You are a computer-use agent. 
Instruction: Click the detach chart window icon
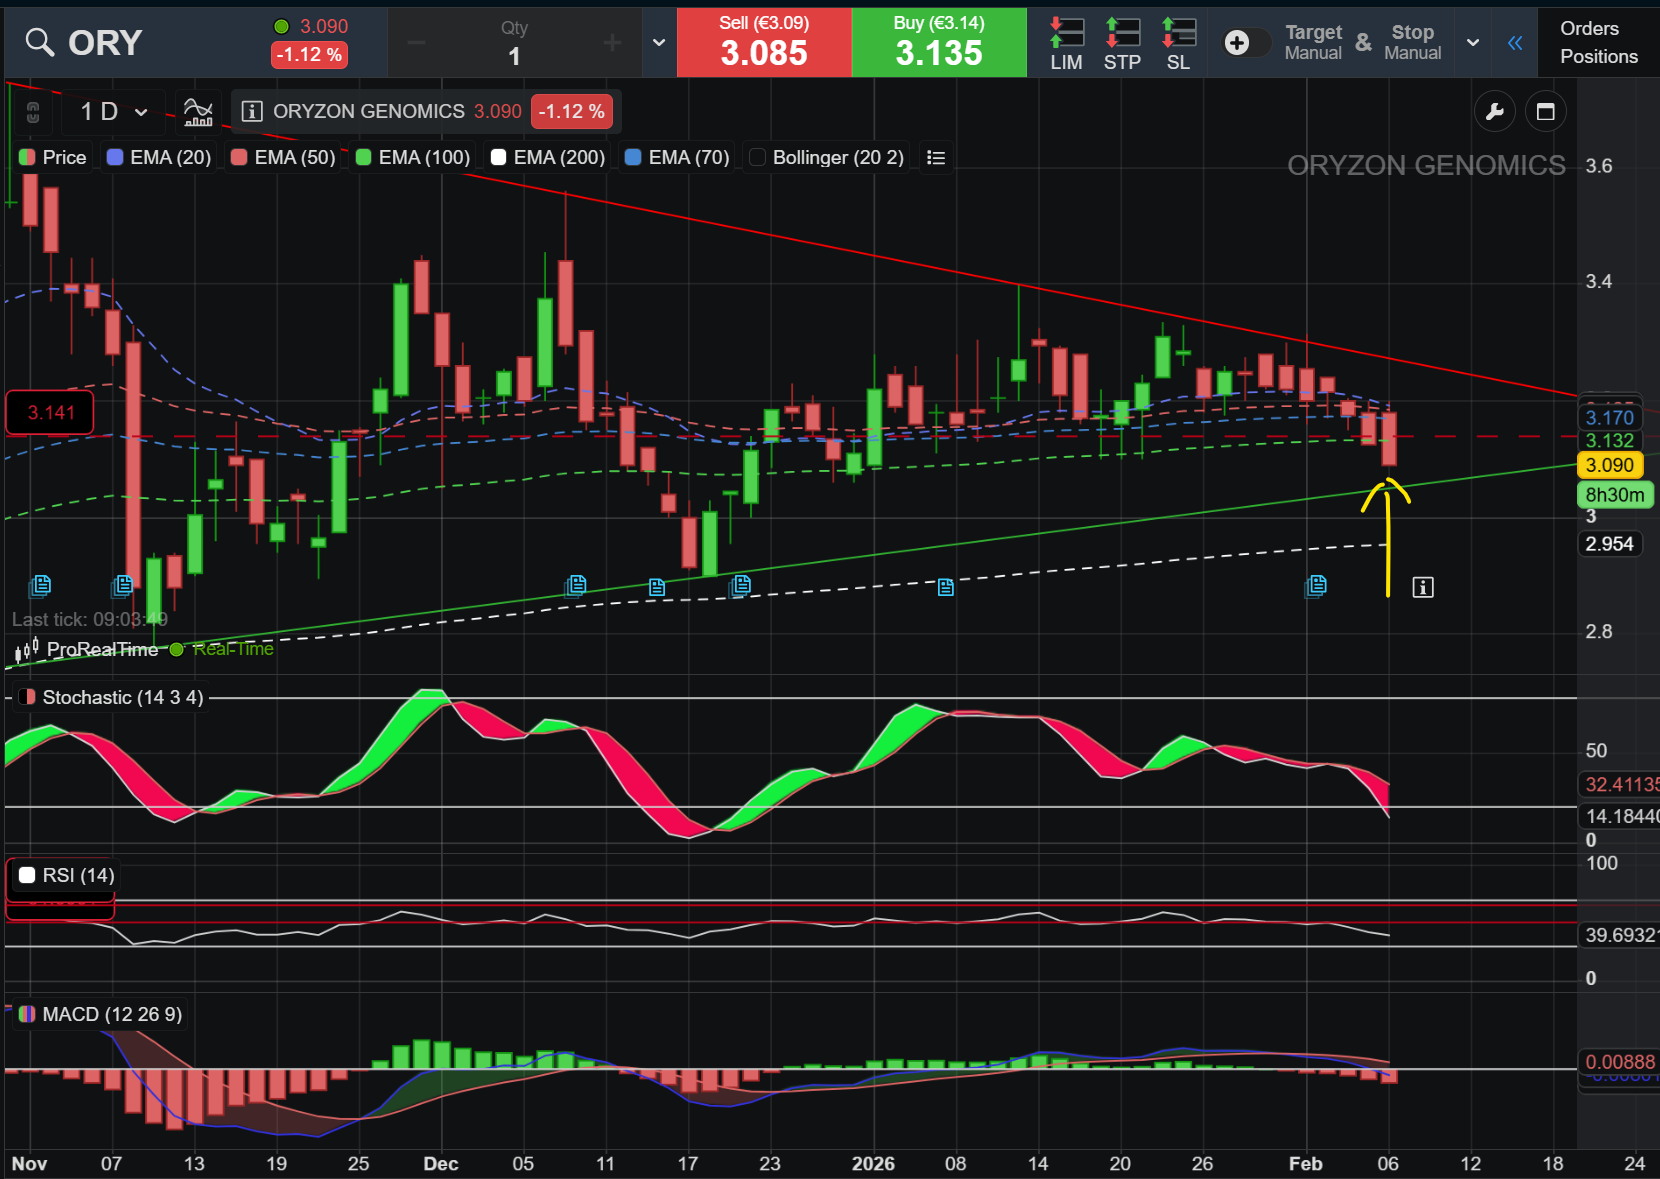point(1545,112)
